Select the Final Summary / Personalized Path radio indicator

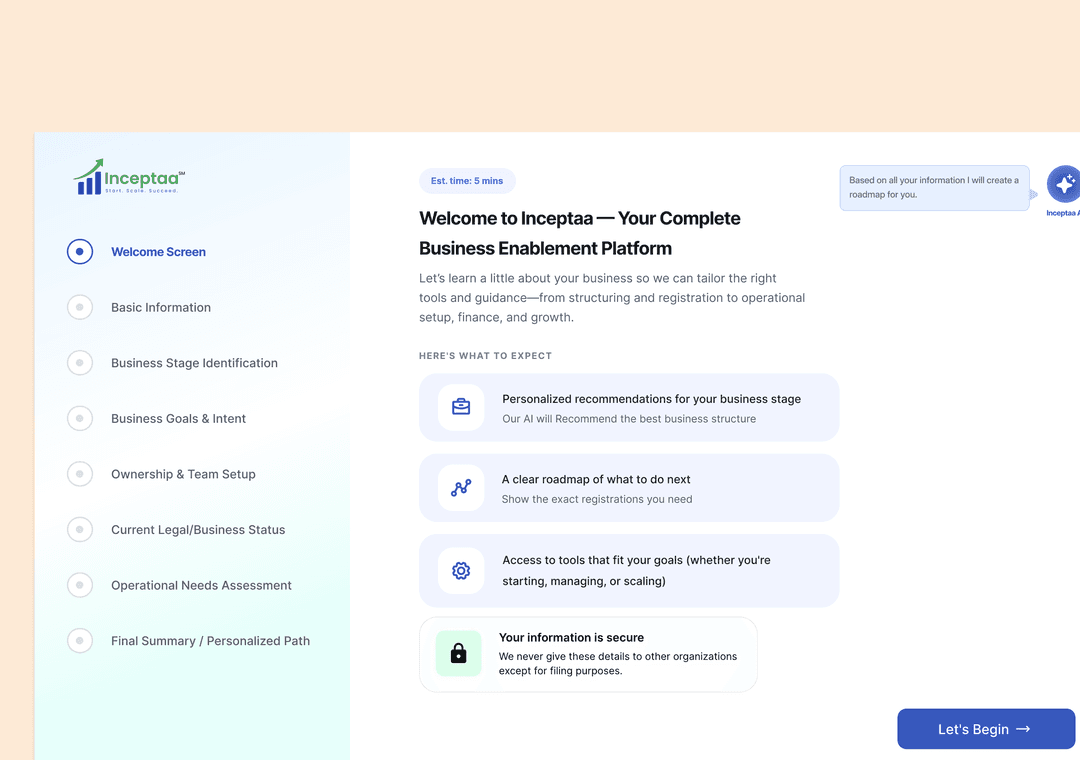80,641
